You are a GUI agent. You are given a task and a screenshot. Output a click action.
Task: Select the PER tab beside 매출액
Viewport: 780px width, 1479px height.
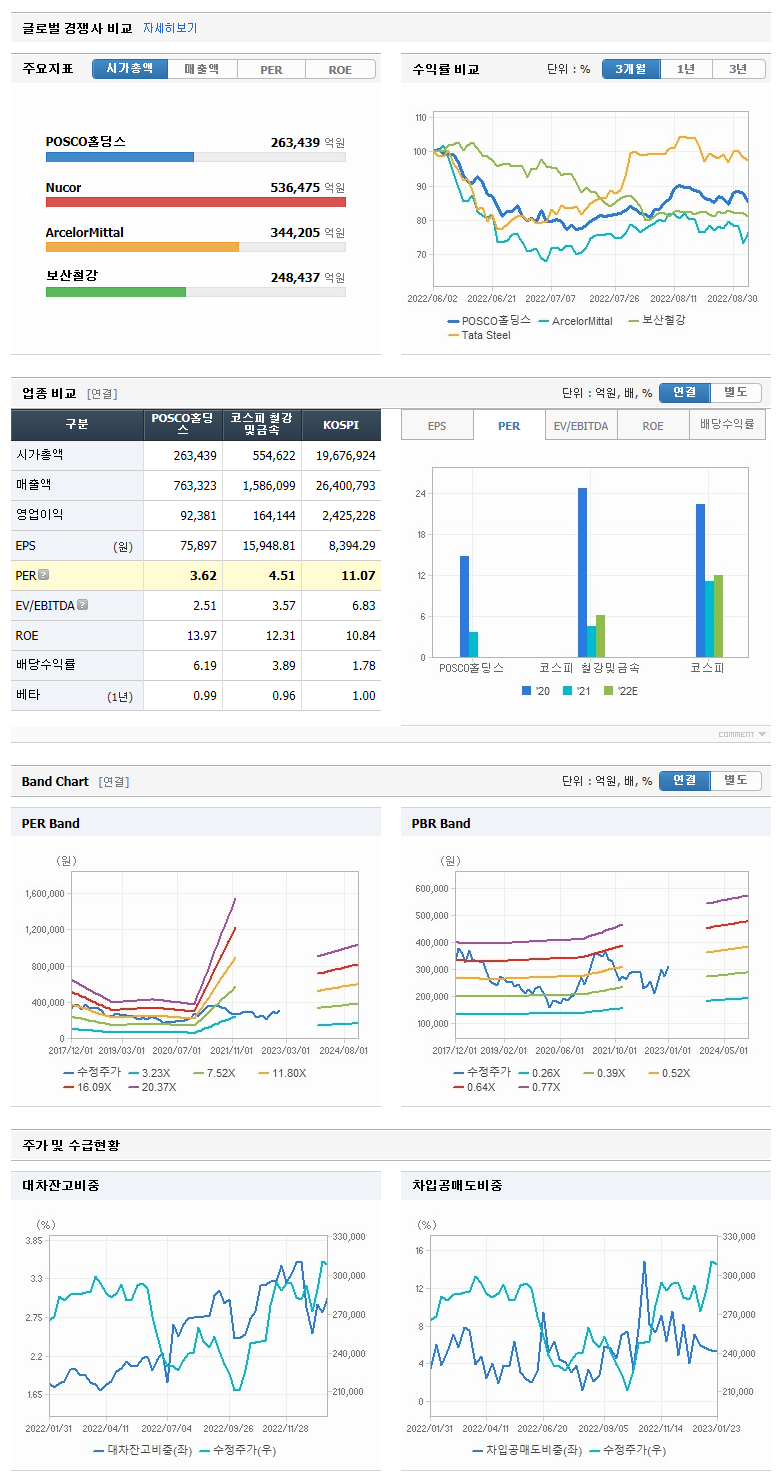271,69
